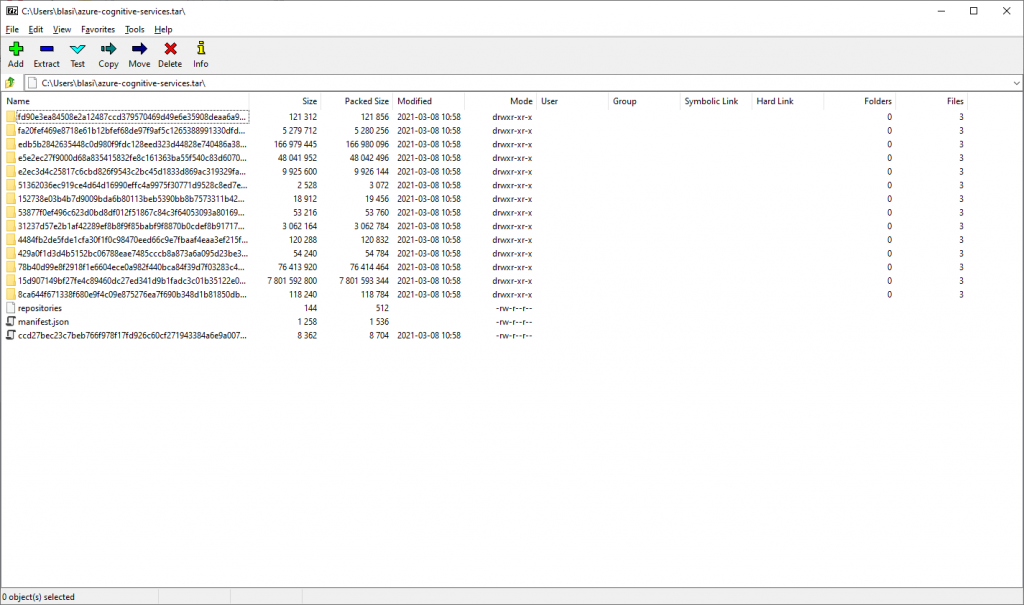Go up one folder level
This screenshot has width=1024, height=605.
click(x=10, y=83)
